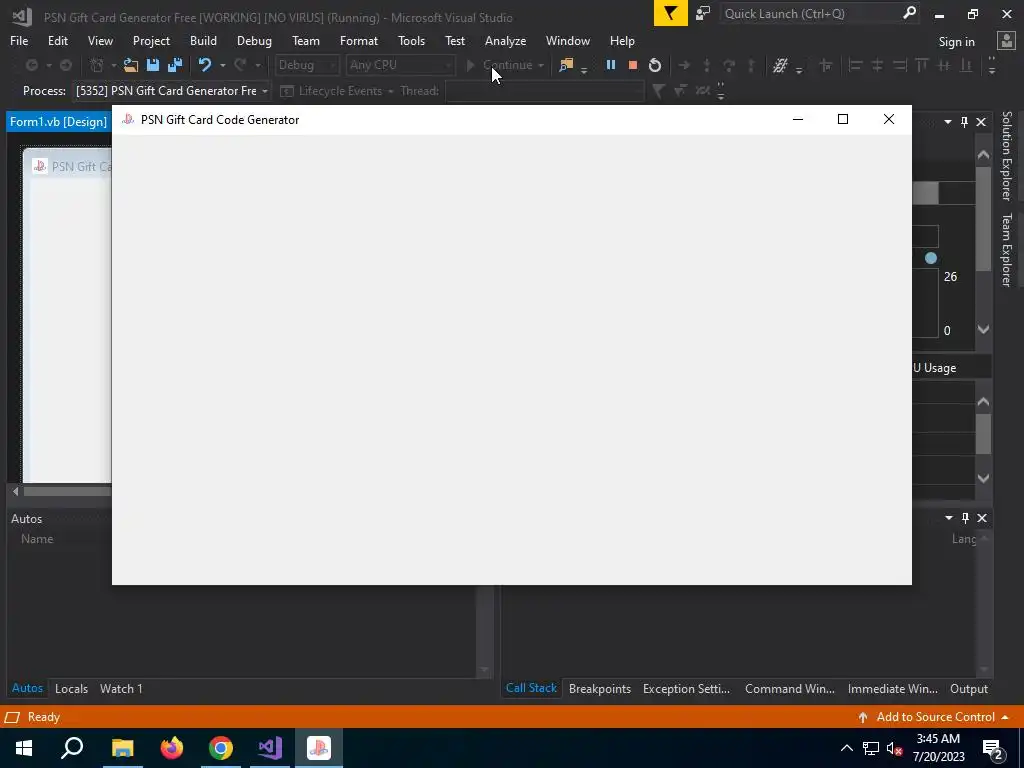Open the Build menu
Image resolution: width=1024 pixels, height=768 pixels.
(203, 40)
